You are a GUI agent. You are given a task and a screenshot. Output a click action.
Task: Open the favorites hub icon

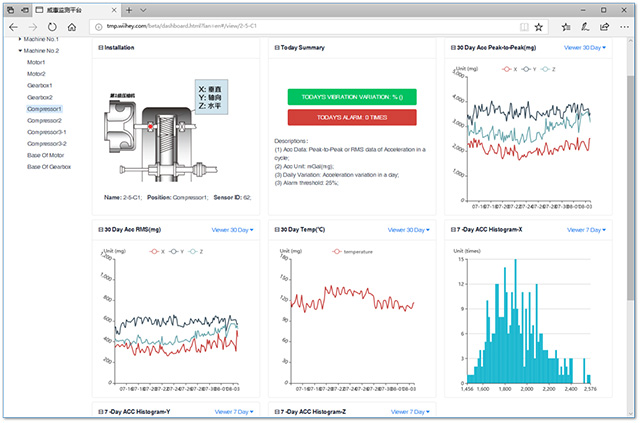coord(566,27)
